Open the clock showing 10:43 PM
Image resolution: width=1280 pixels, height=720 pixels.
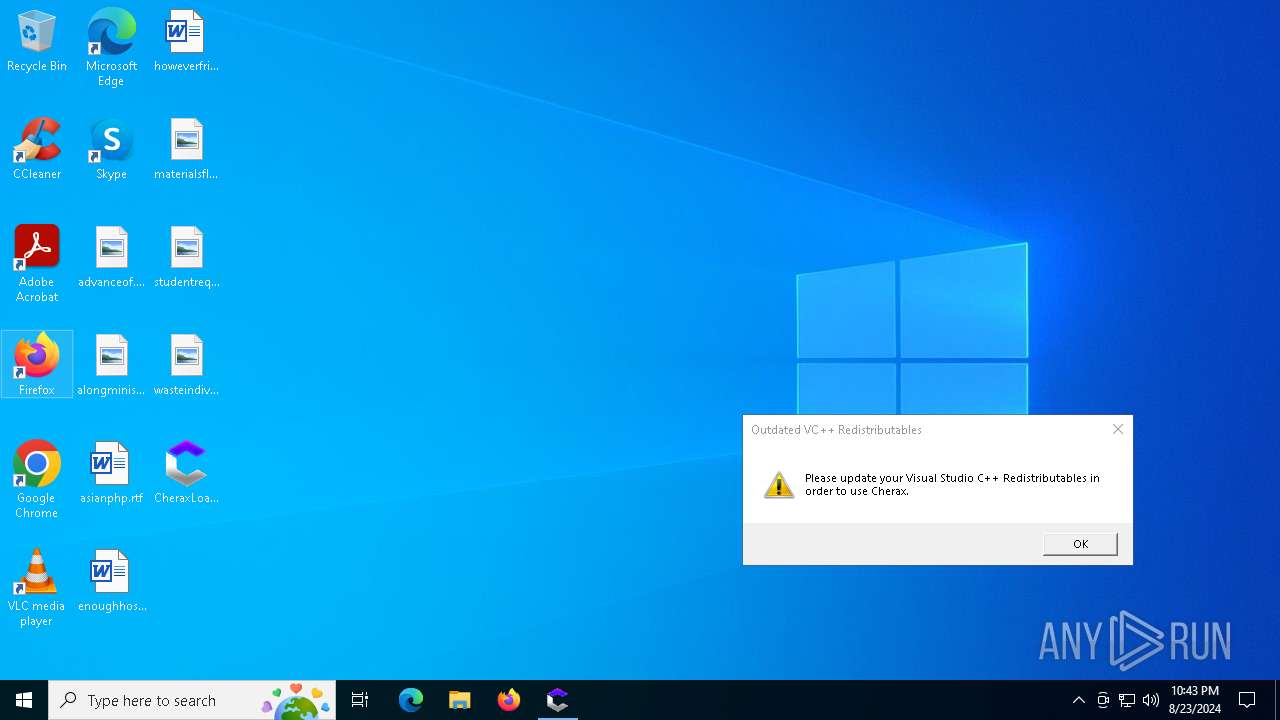coord(1195,700)
